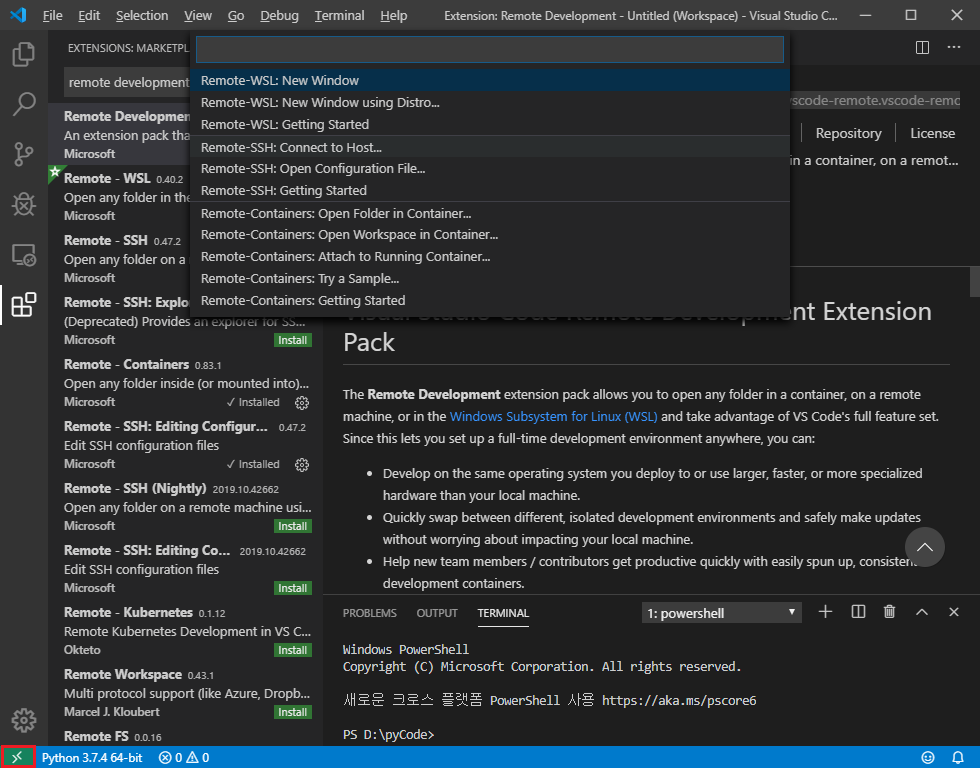
Task: Choose Remote-Containers: Getting Started
Action: [490, 301]
